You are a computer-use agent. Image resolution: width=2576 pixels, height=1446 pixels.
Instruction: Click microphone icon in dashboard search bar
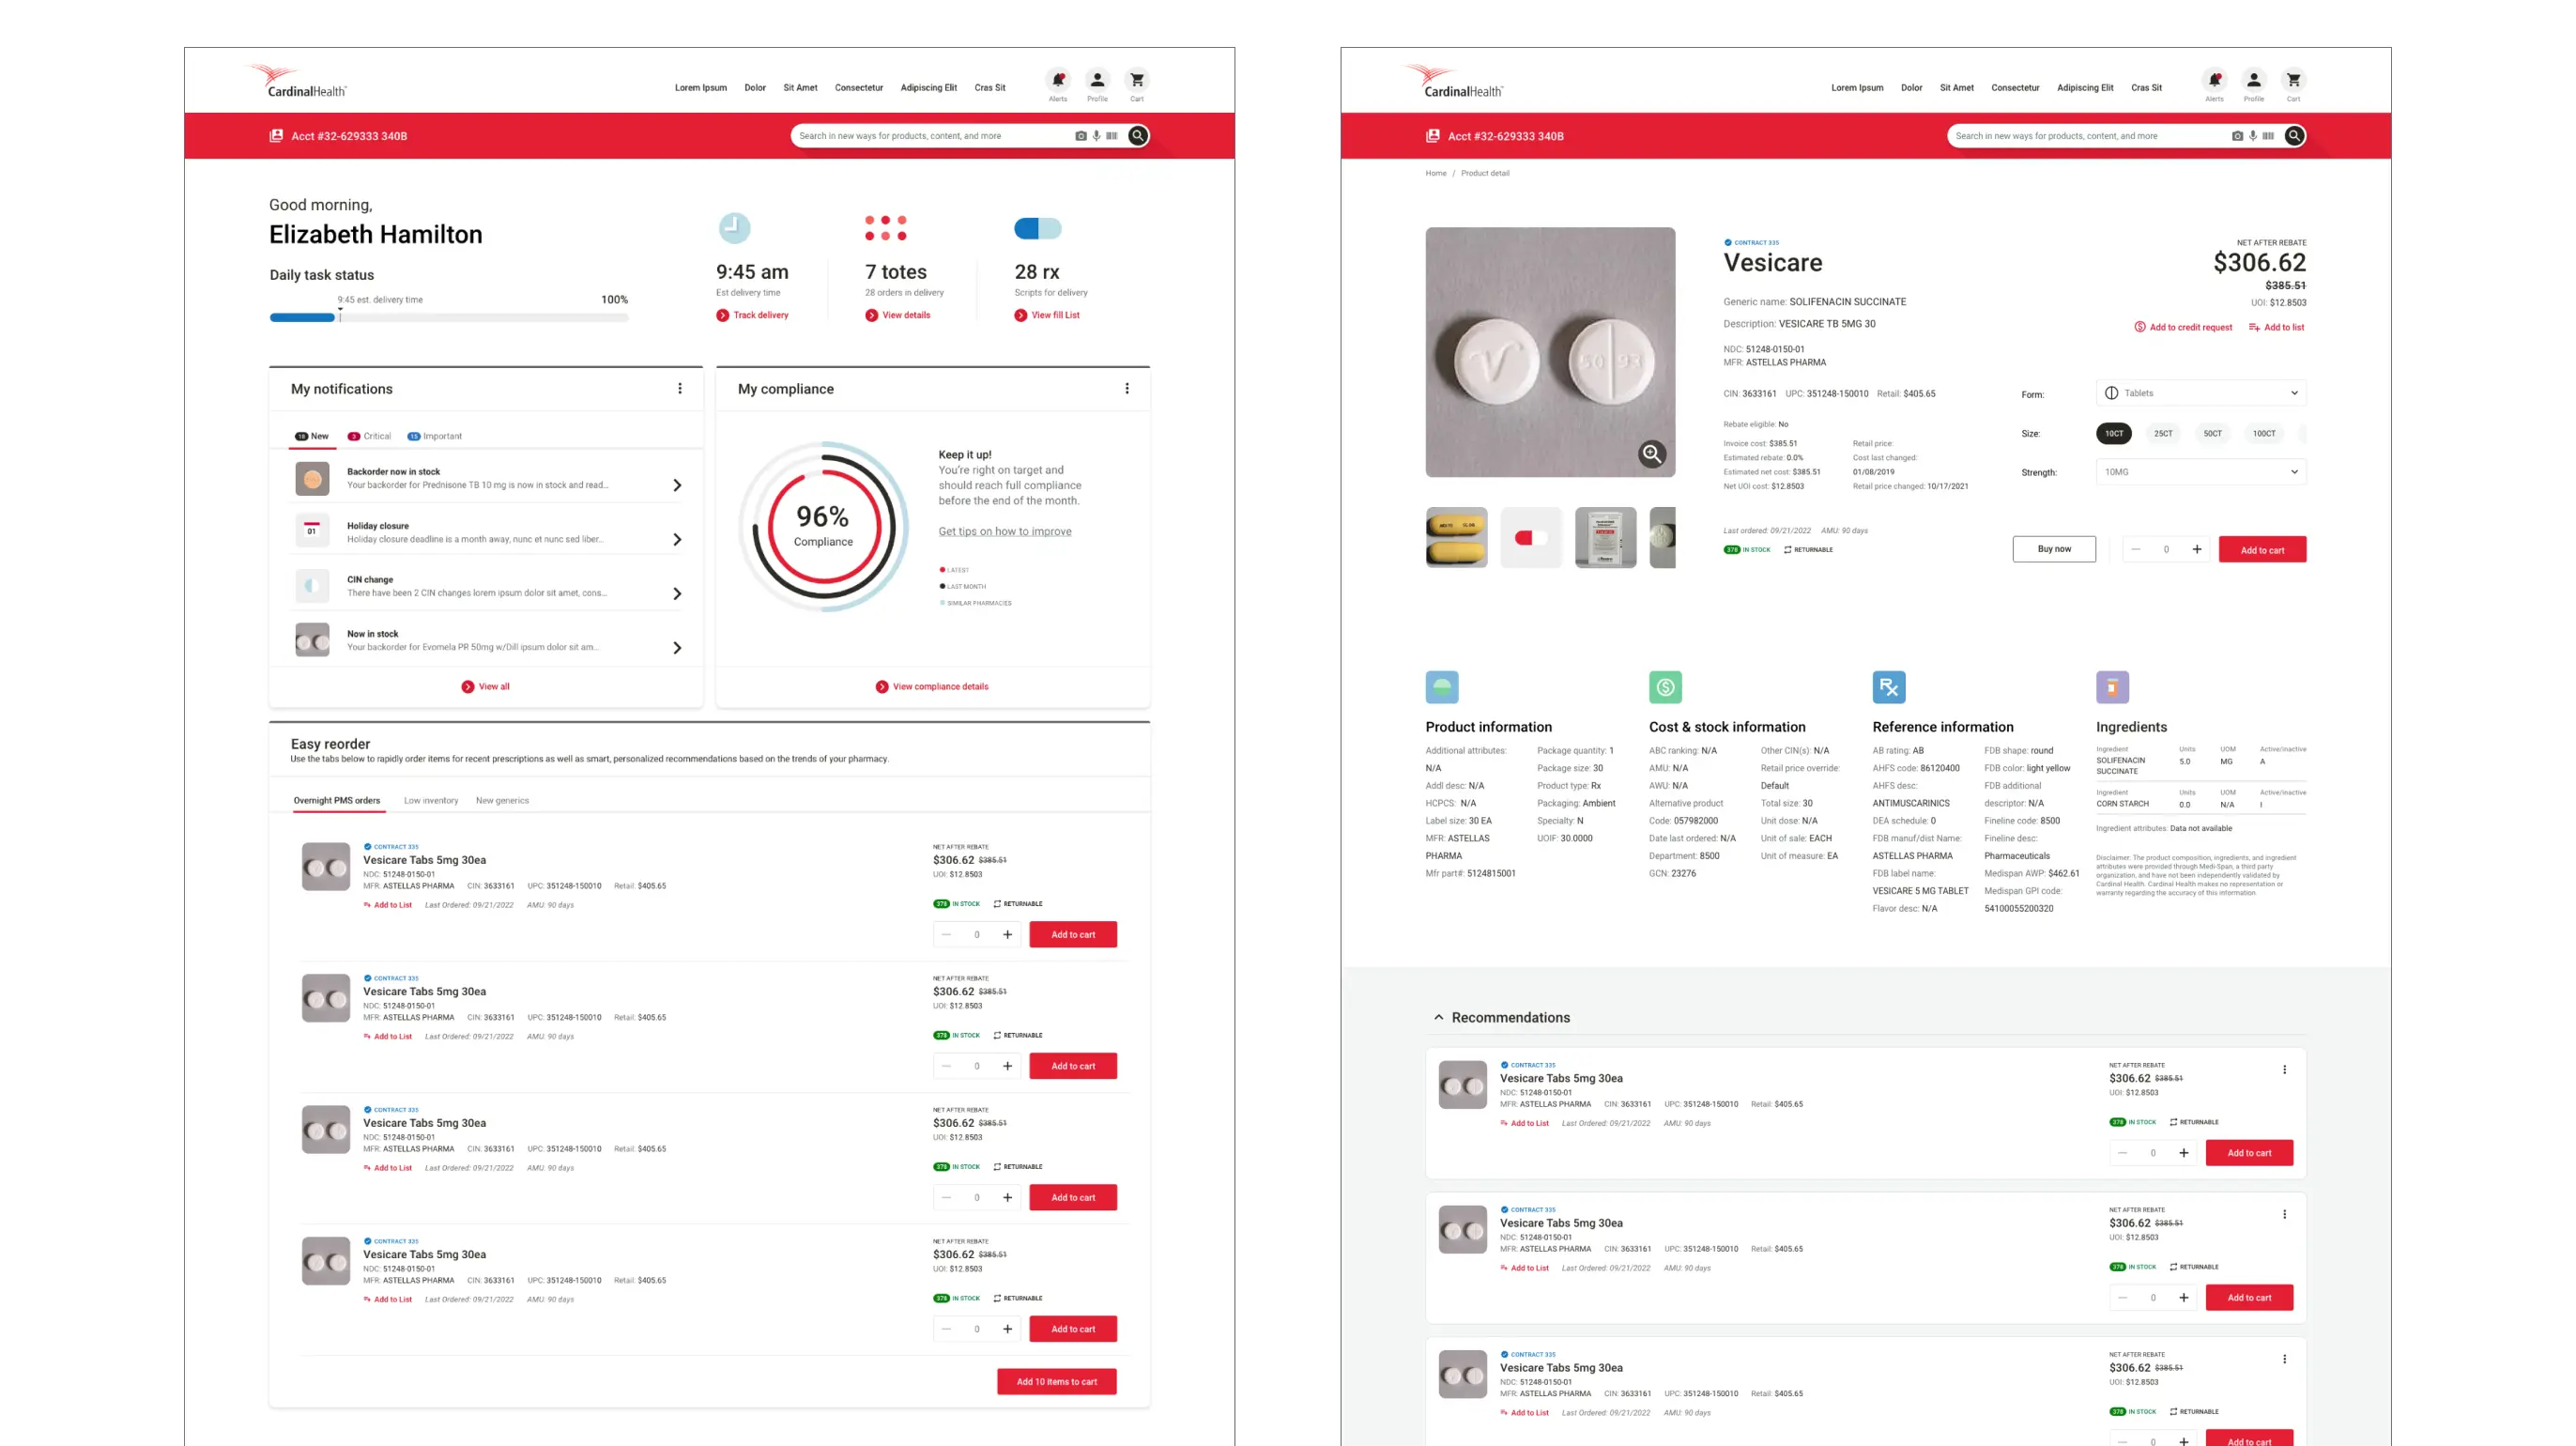(x=1096, y=136)
